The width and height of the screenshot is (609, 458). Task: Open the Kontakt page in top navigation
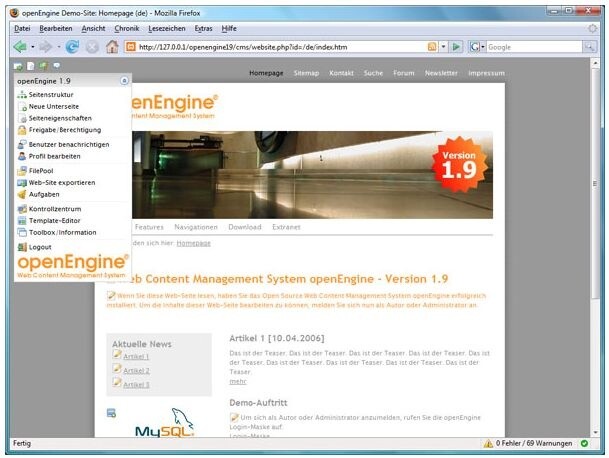[x=341, y=73]
